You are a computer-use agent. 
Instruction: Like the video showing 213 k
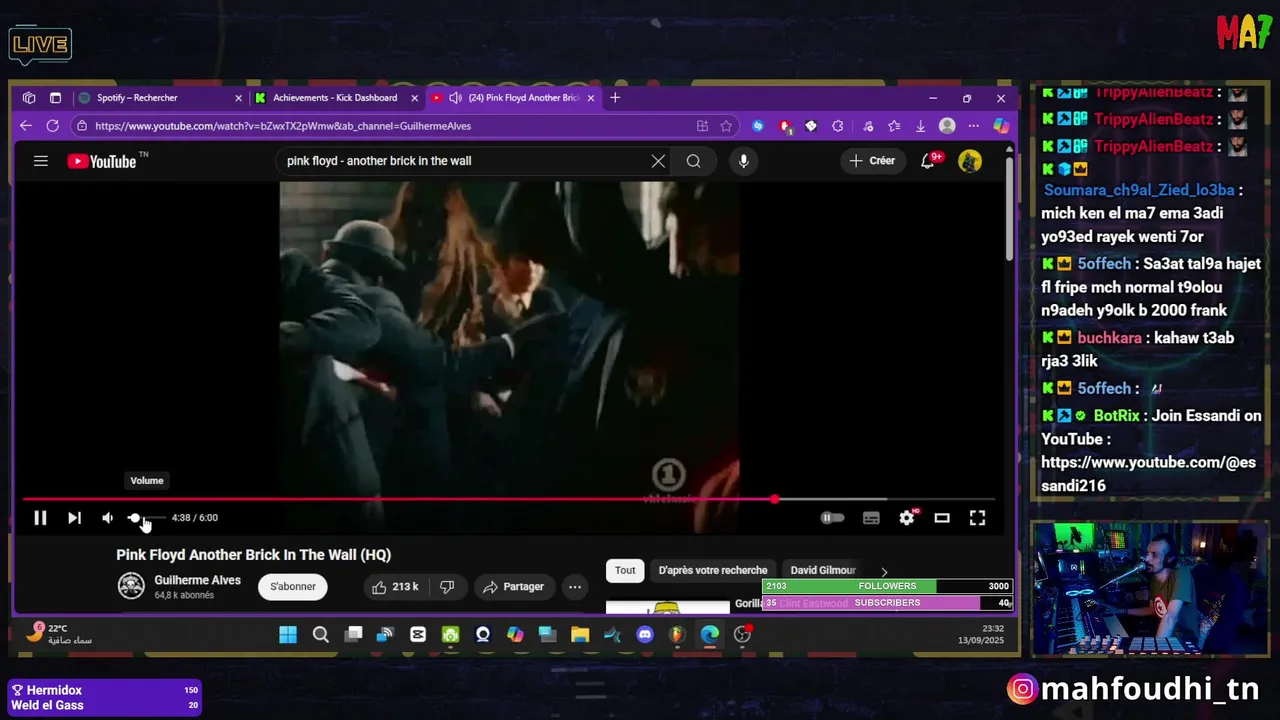click(x=396, y=587)
